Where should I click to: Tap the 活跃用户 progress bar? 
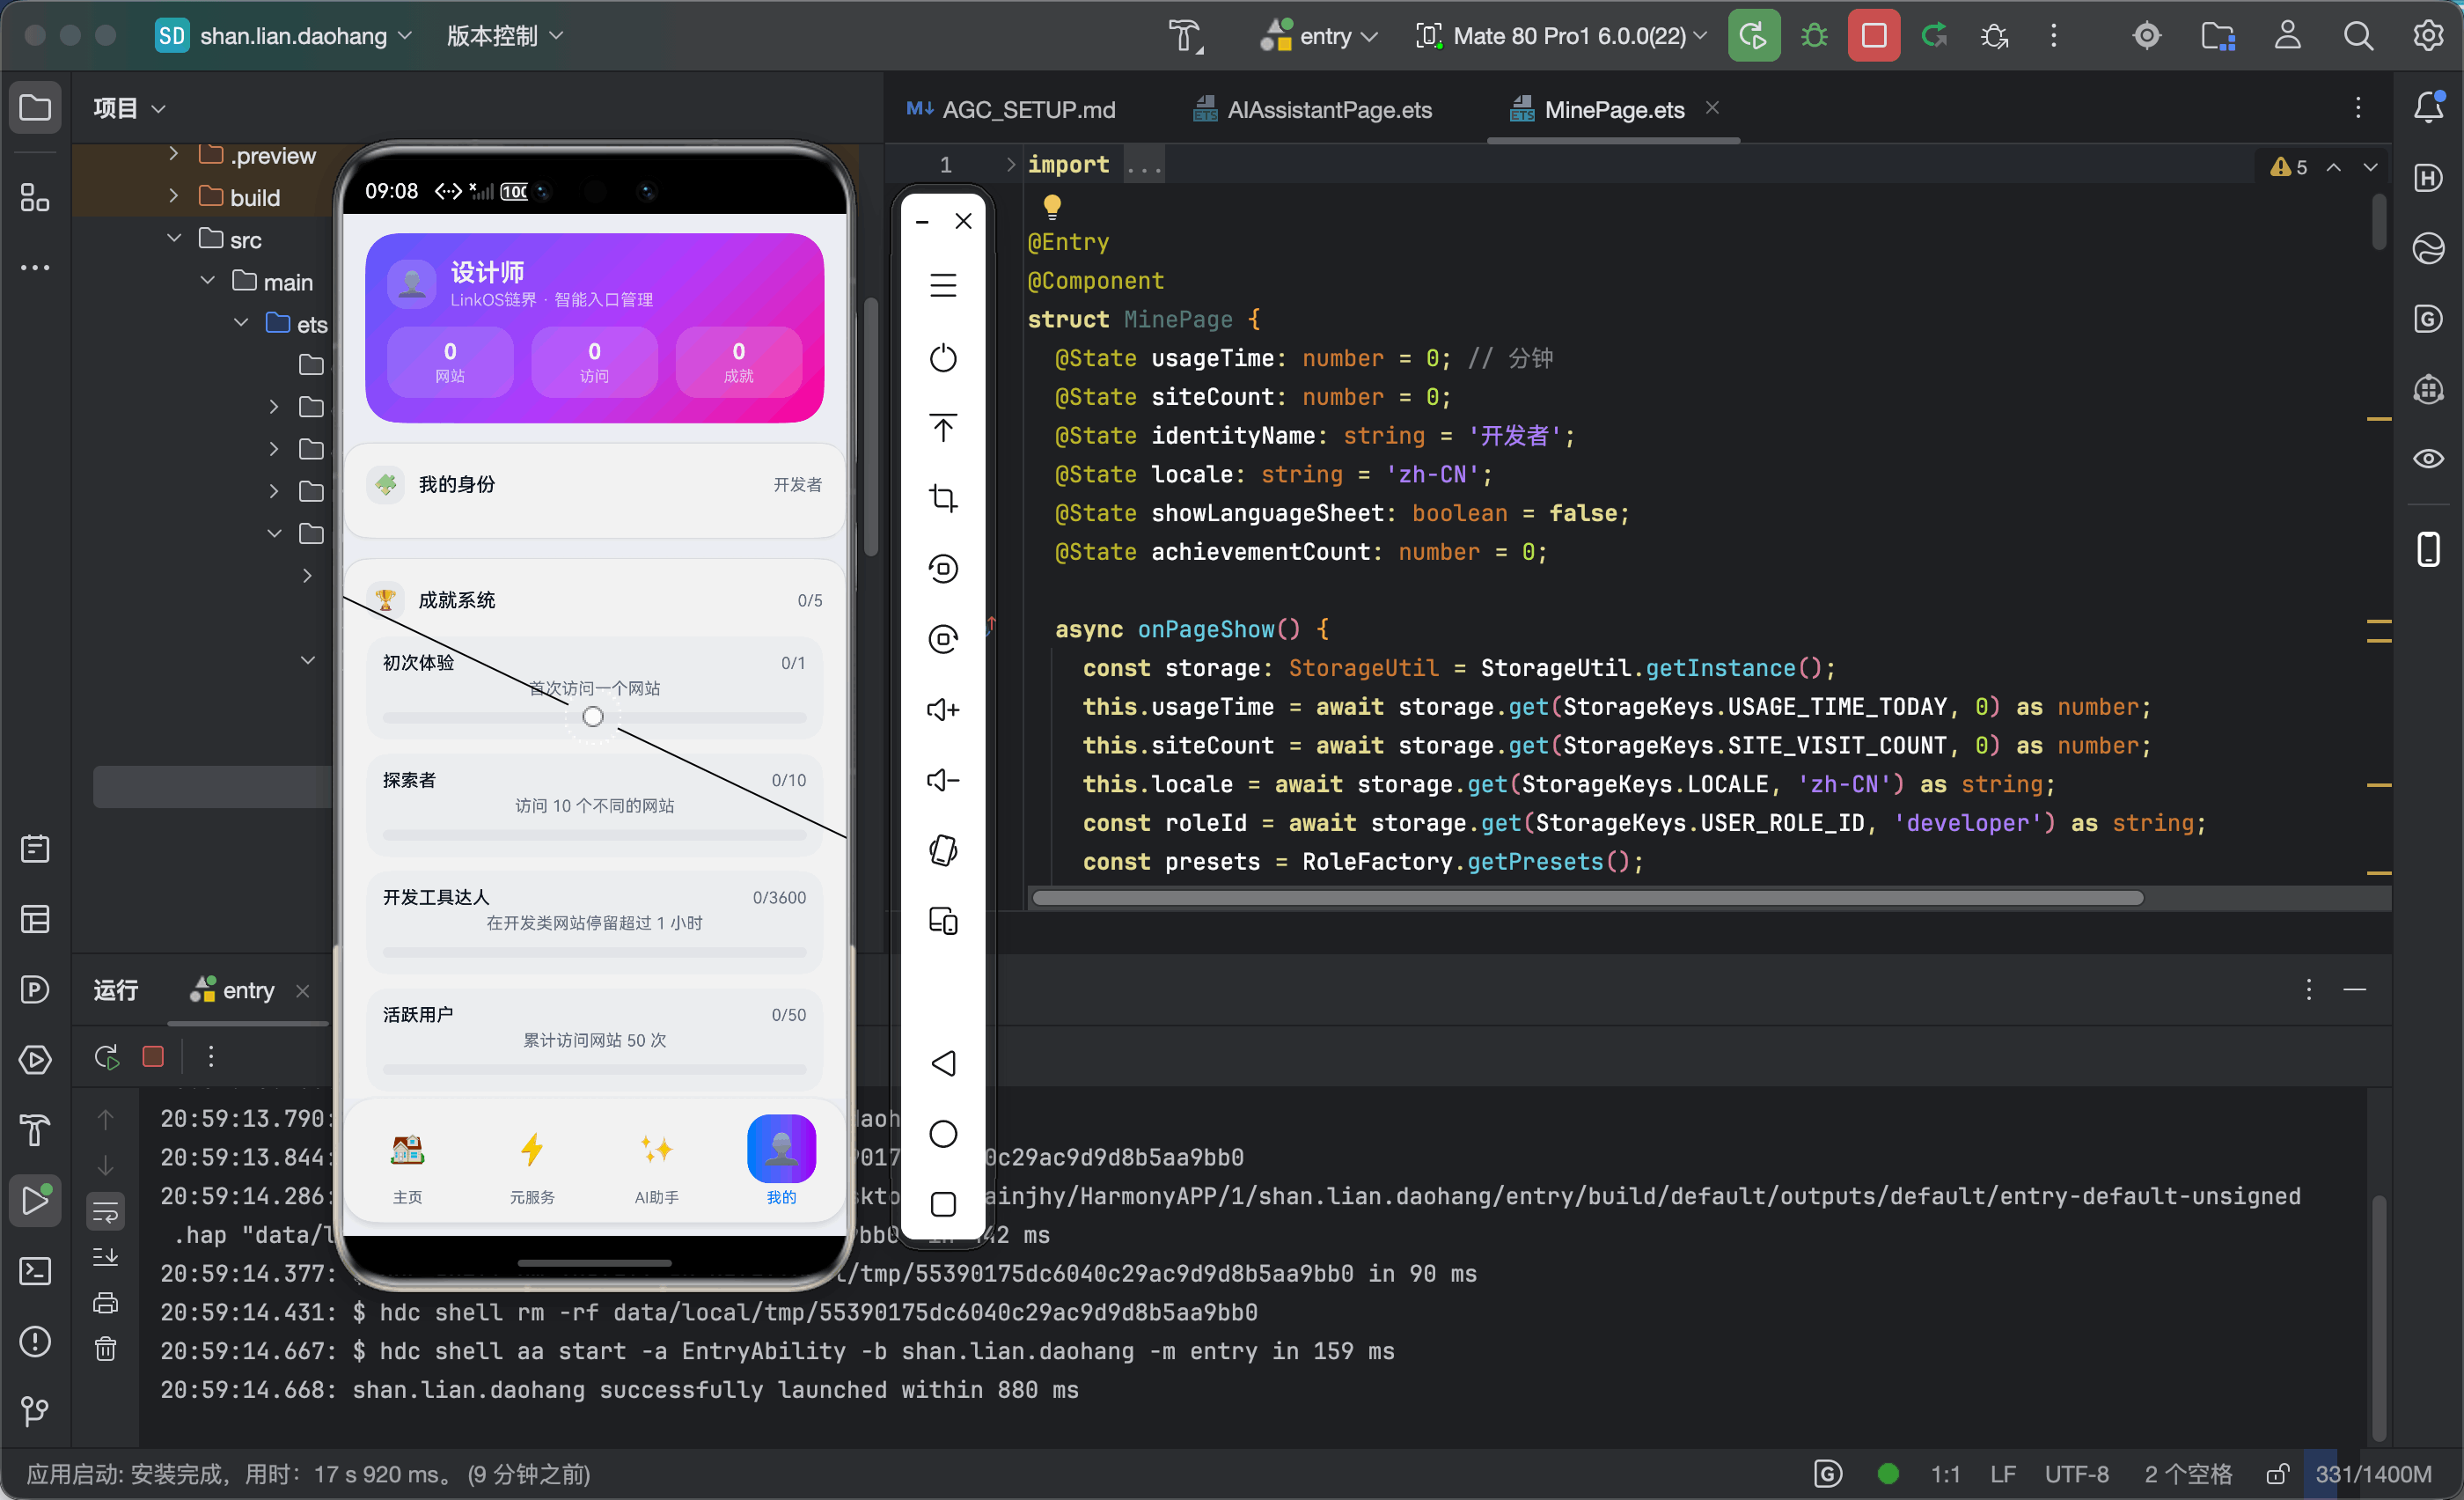pyautogui.click(x=594, y=1069)
